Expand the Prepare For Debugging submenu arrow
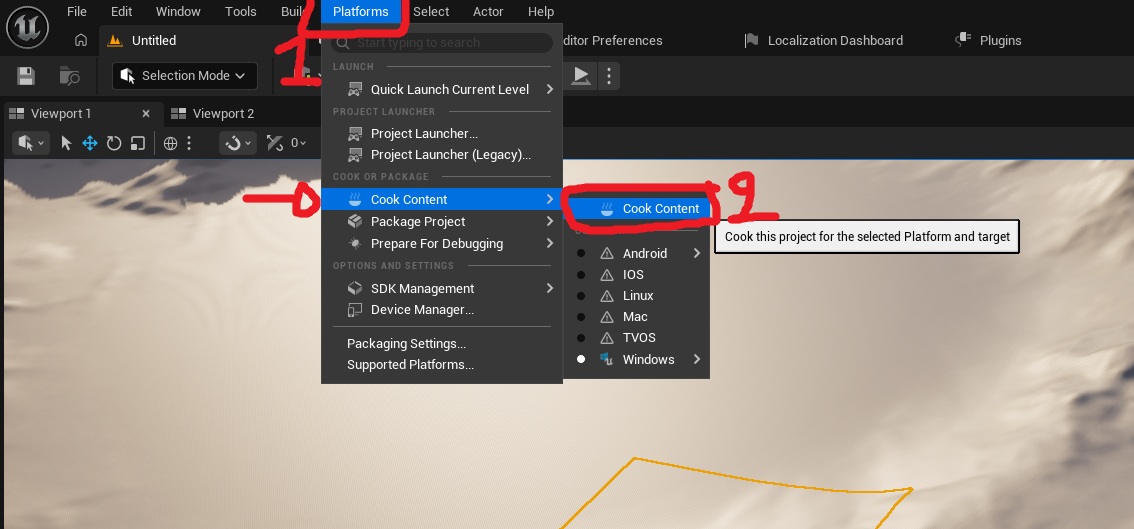The width and height of the screenshot is (1134, 529). (x=550, y=243)
